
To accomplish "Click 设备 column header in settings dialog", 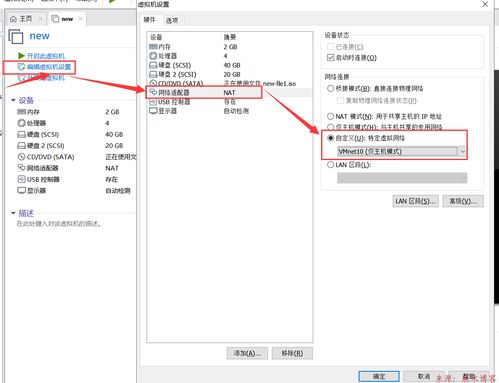I will point(156,37).
